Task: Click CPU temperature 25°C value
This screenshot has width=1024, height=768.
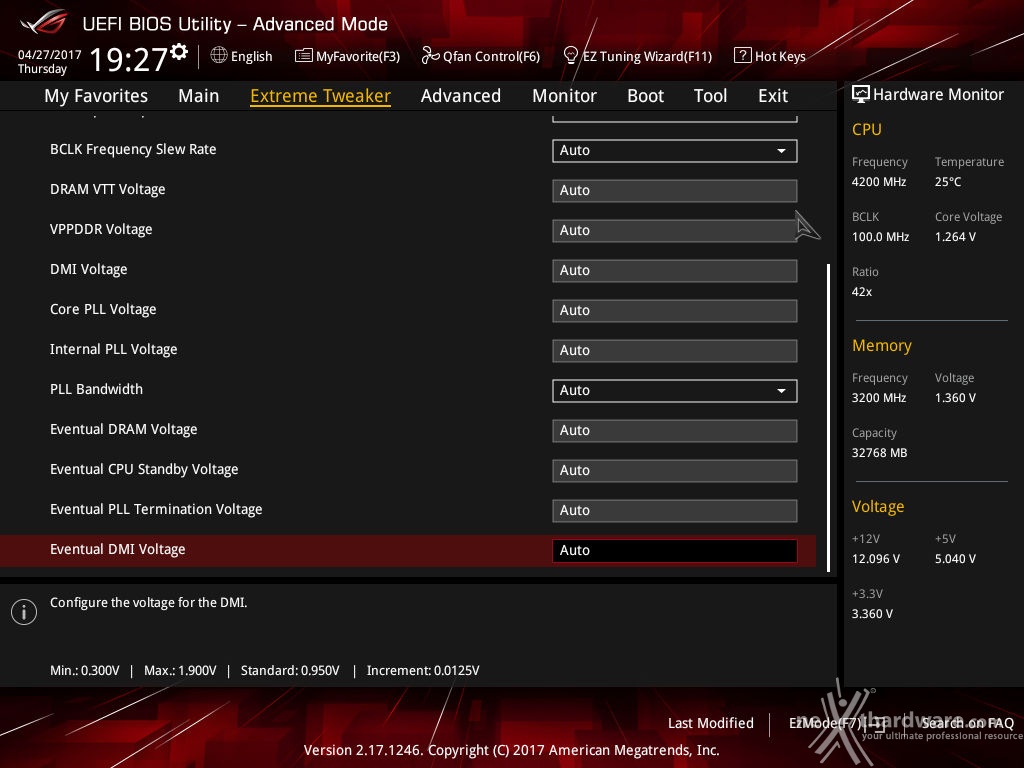Action: (x=948, y=182)
